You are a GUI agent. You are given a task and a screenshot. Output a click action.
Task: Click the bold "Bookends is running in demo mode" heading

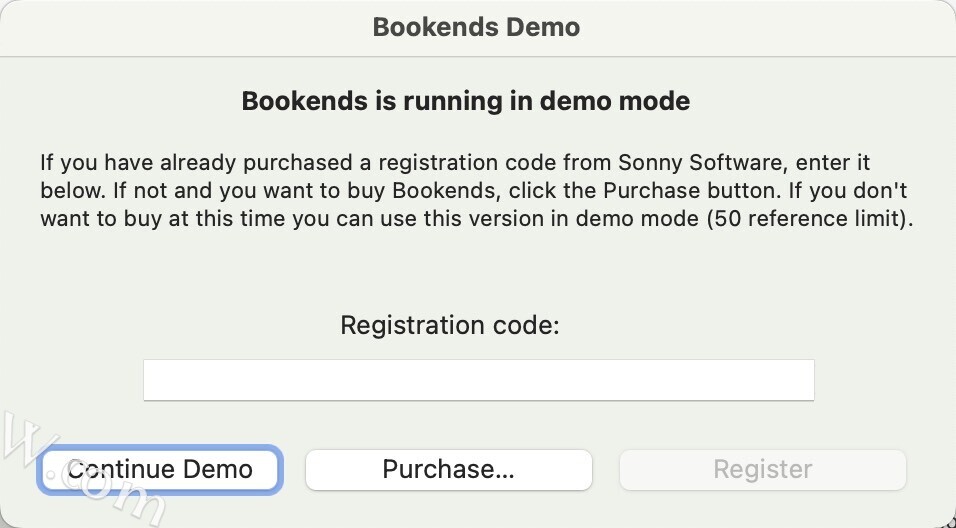(x=465, y=101)
